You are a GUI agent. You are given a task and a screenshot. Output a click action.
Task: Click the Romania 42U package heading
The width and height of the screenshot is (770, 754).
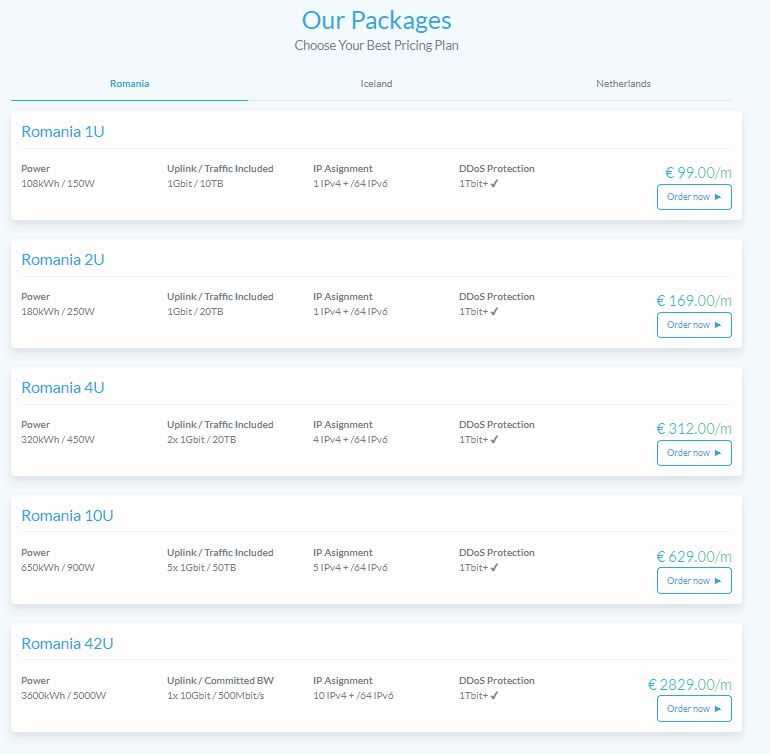(x=67, y=644)
